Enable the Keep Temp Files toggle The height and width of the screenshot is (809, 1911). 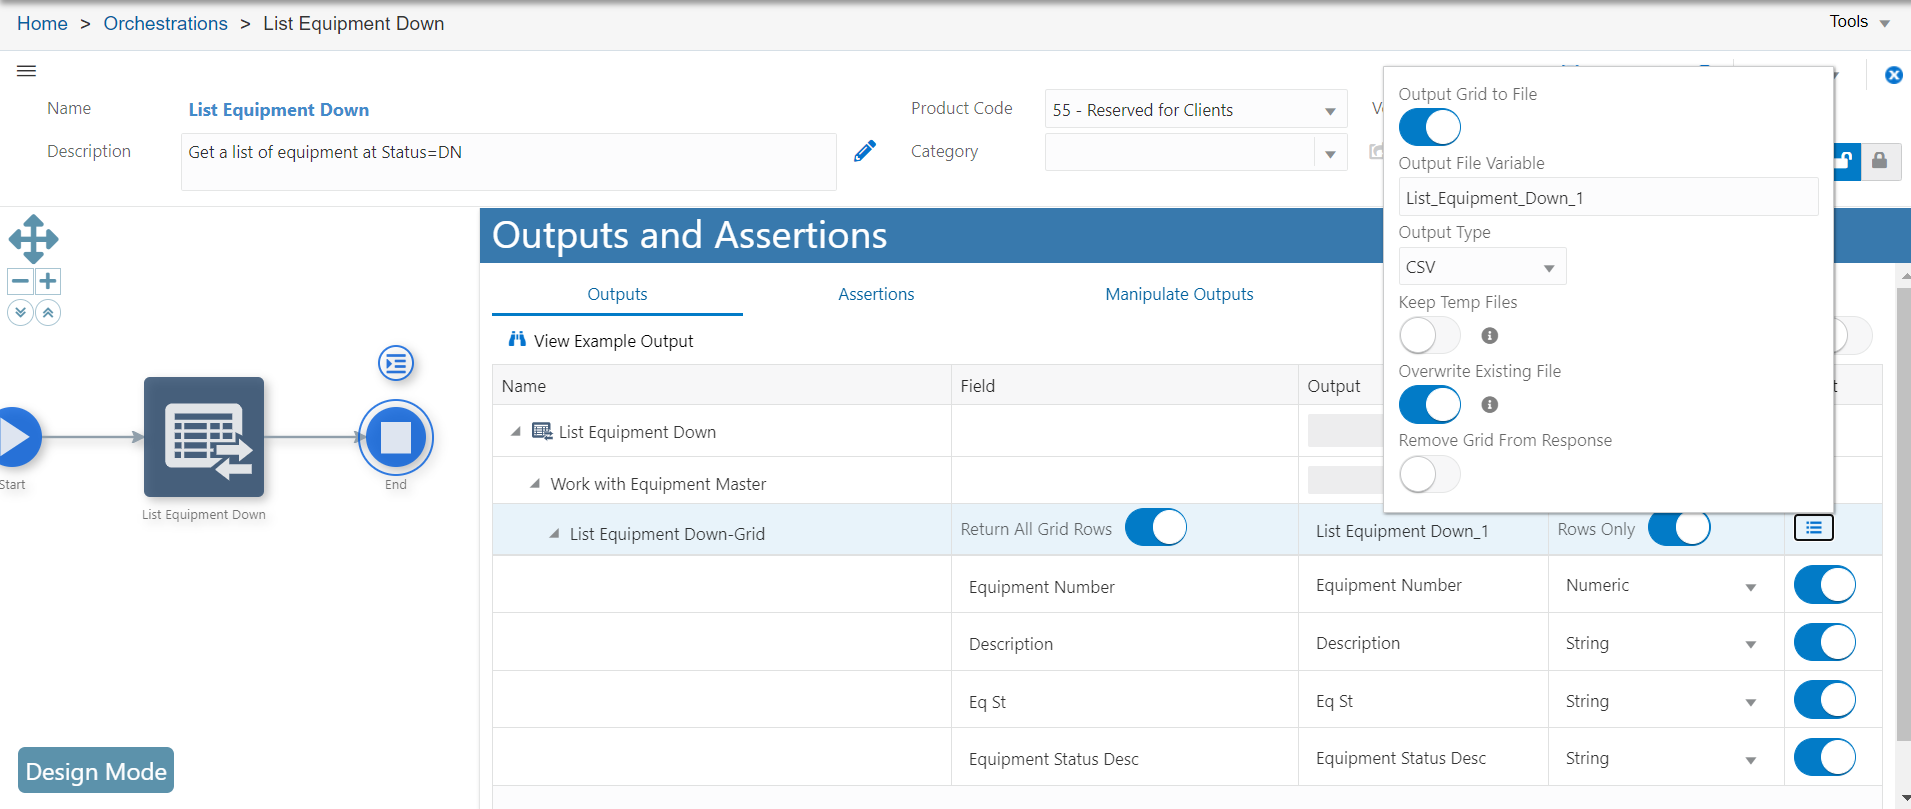(1429, 336)
